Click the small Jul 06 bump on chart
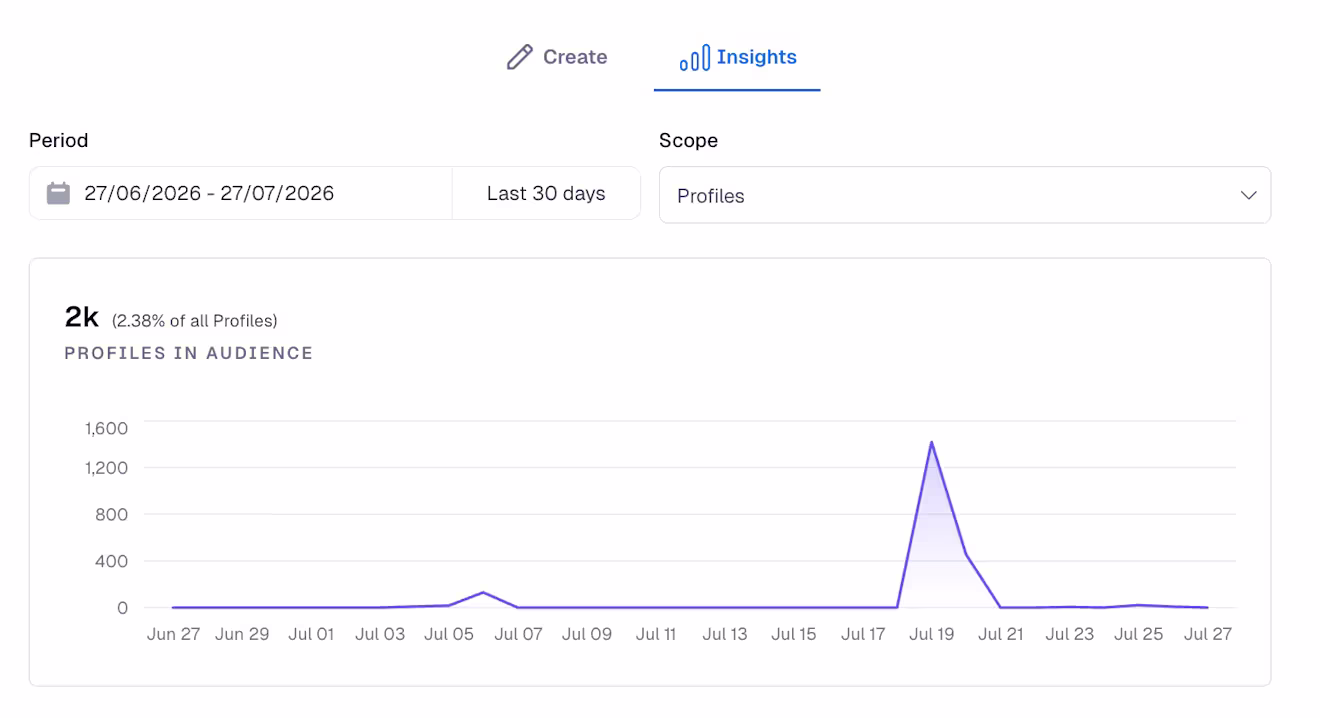This screenshot has height=718, width=1320. [483, 592]
